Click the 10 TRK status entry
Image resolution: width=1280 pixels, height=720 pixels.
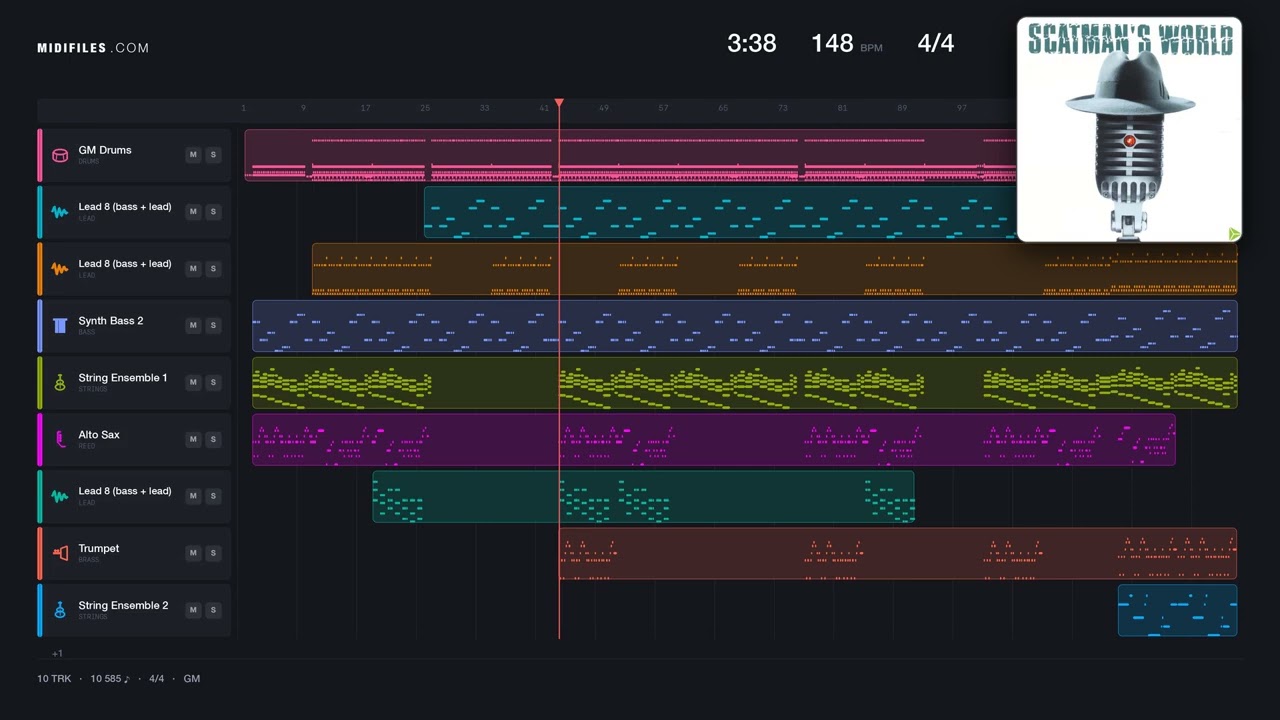coord(55,678)
